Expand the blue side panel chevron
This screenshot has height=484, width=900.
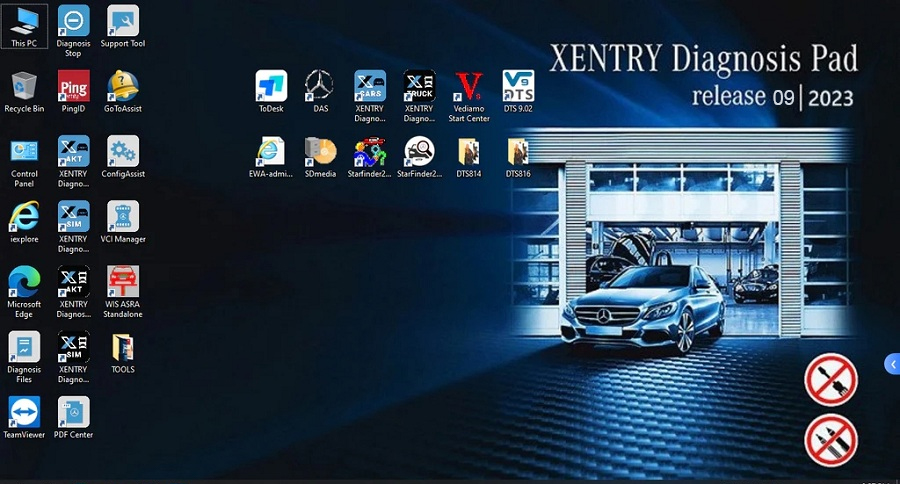coord(893,364)
